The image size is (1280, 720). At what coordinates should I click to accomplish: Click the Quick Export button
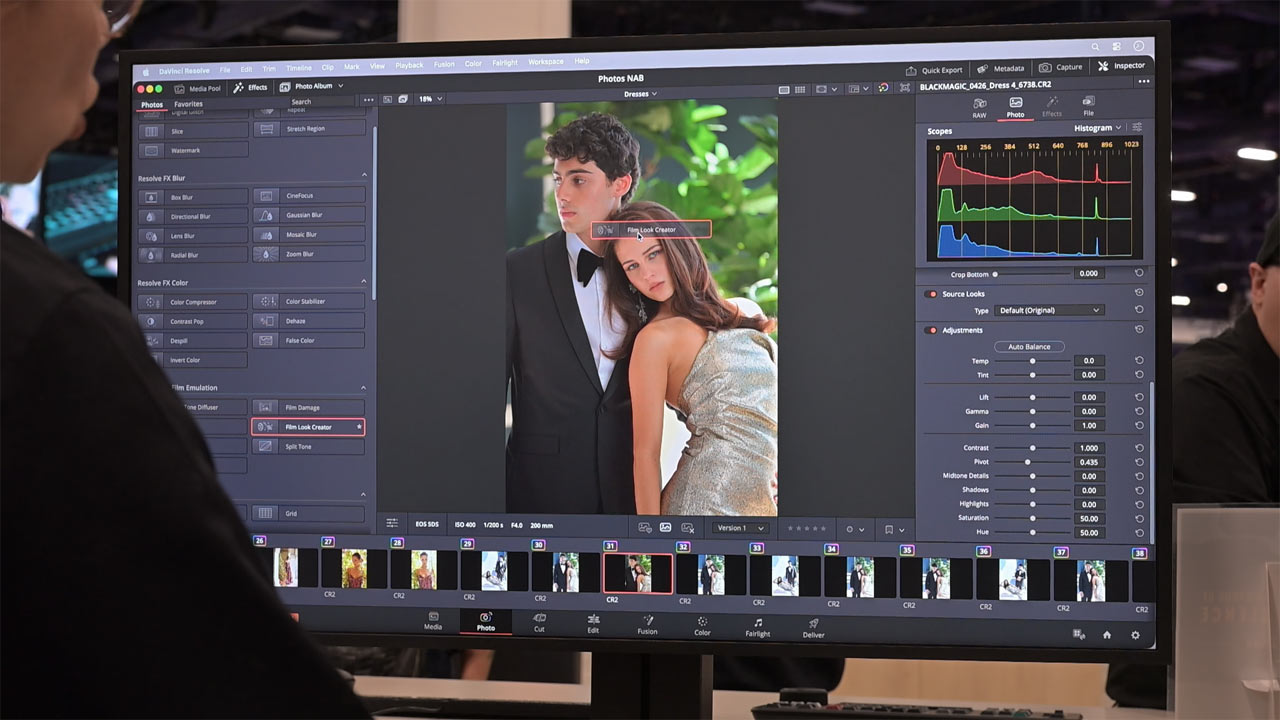point(934,70)
